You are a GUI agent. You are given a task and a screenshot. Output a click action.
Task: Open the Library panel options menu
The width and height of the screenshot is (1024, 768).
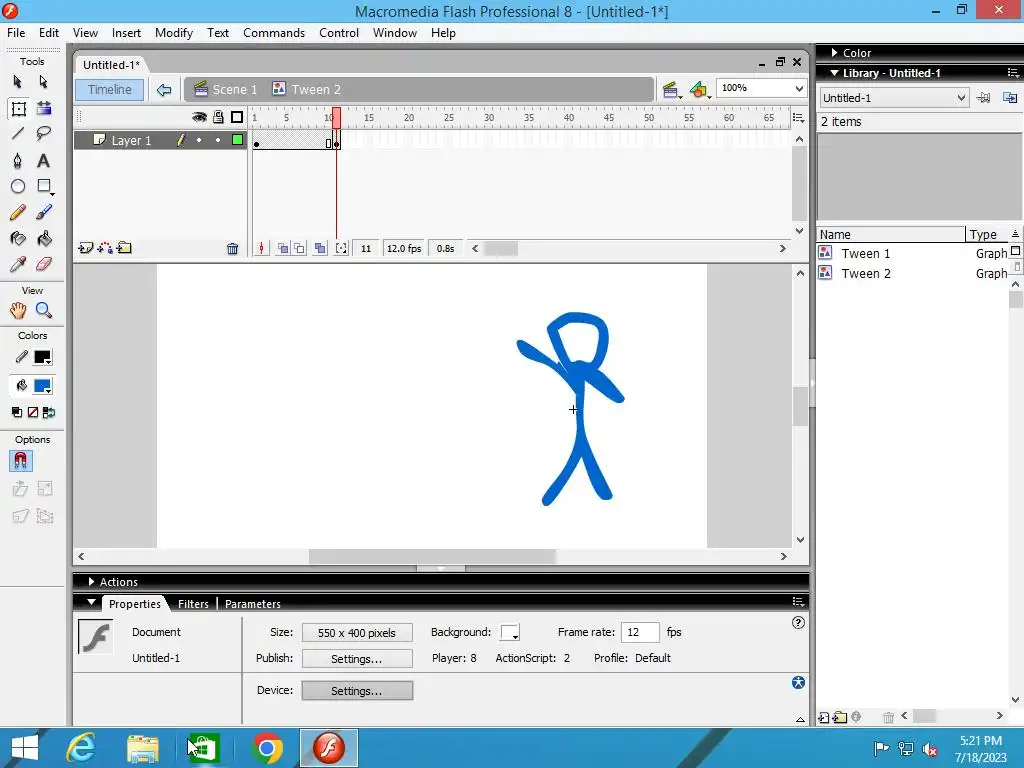click(1013, 73)
